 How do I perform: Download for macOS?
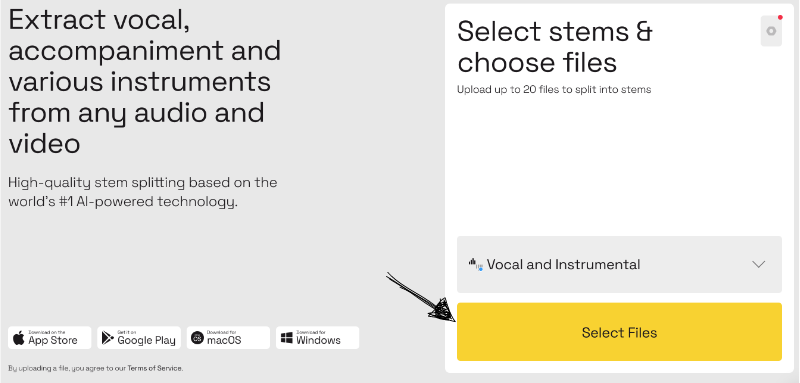click(x=228, y=338)
